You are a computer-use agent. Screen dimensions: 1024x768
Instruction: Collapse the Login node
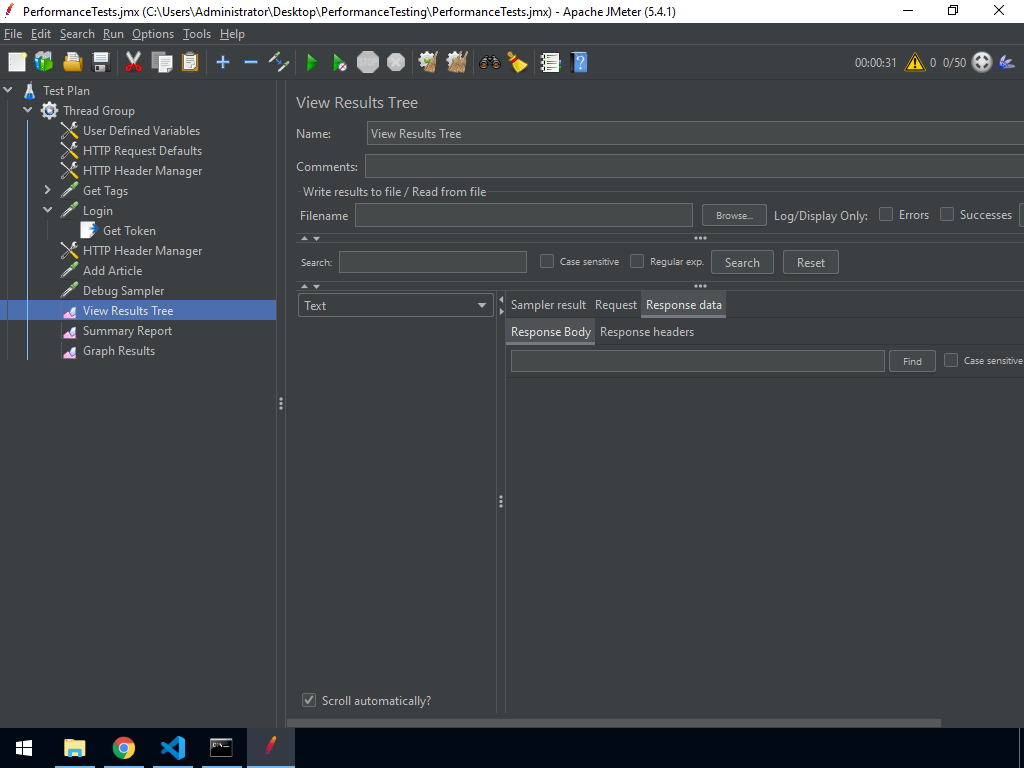[48, 210]
